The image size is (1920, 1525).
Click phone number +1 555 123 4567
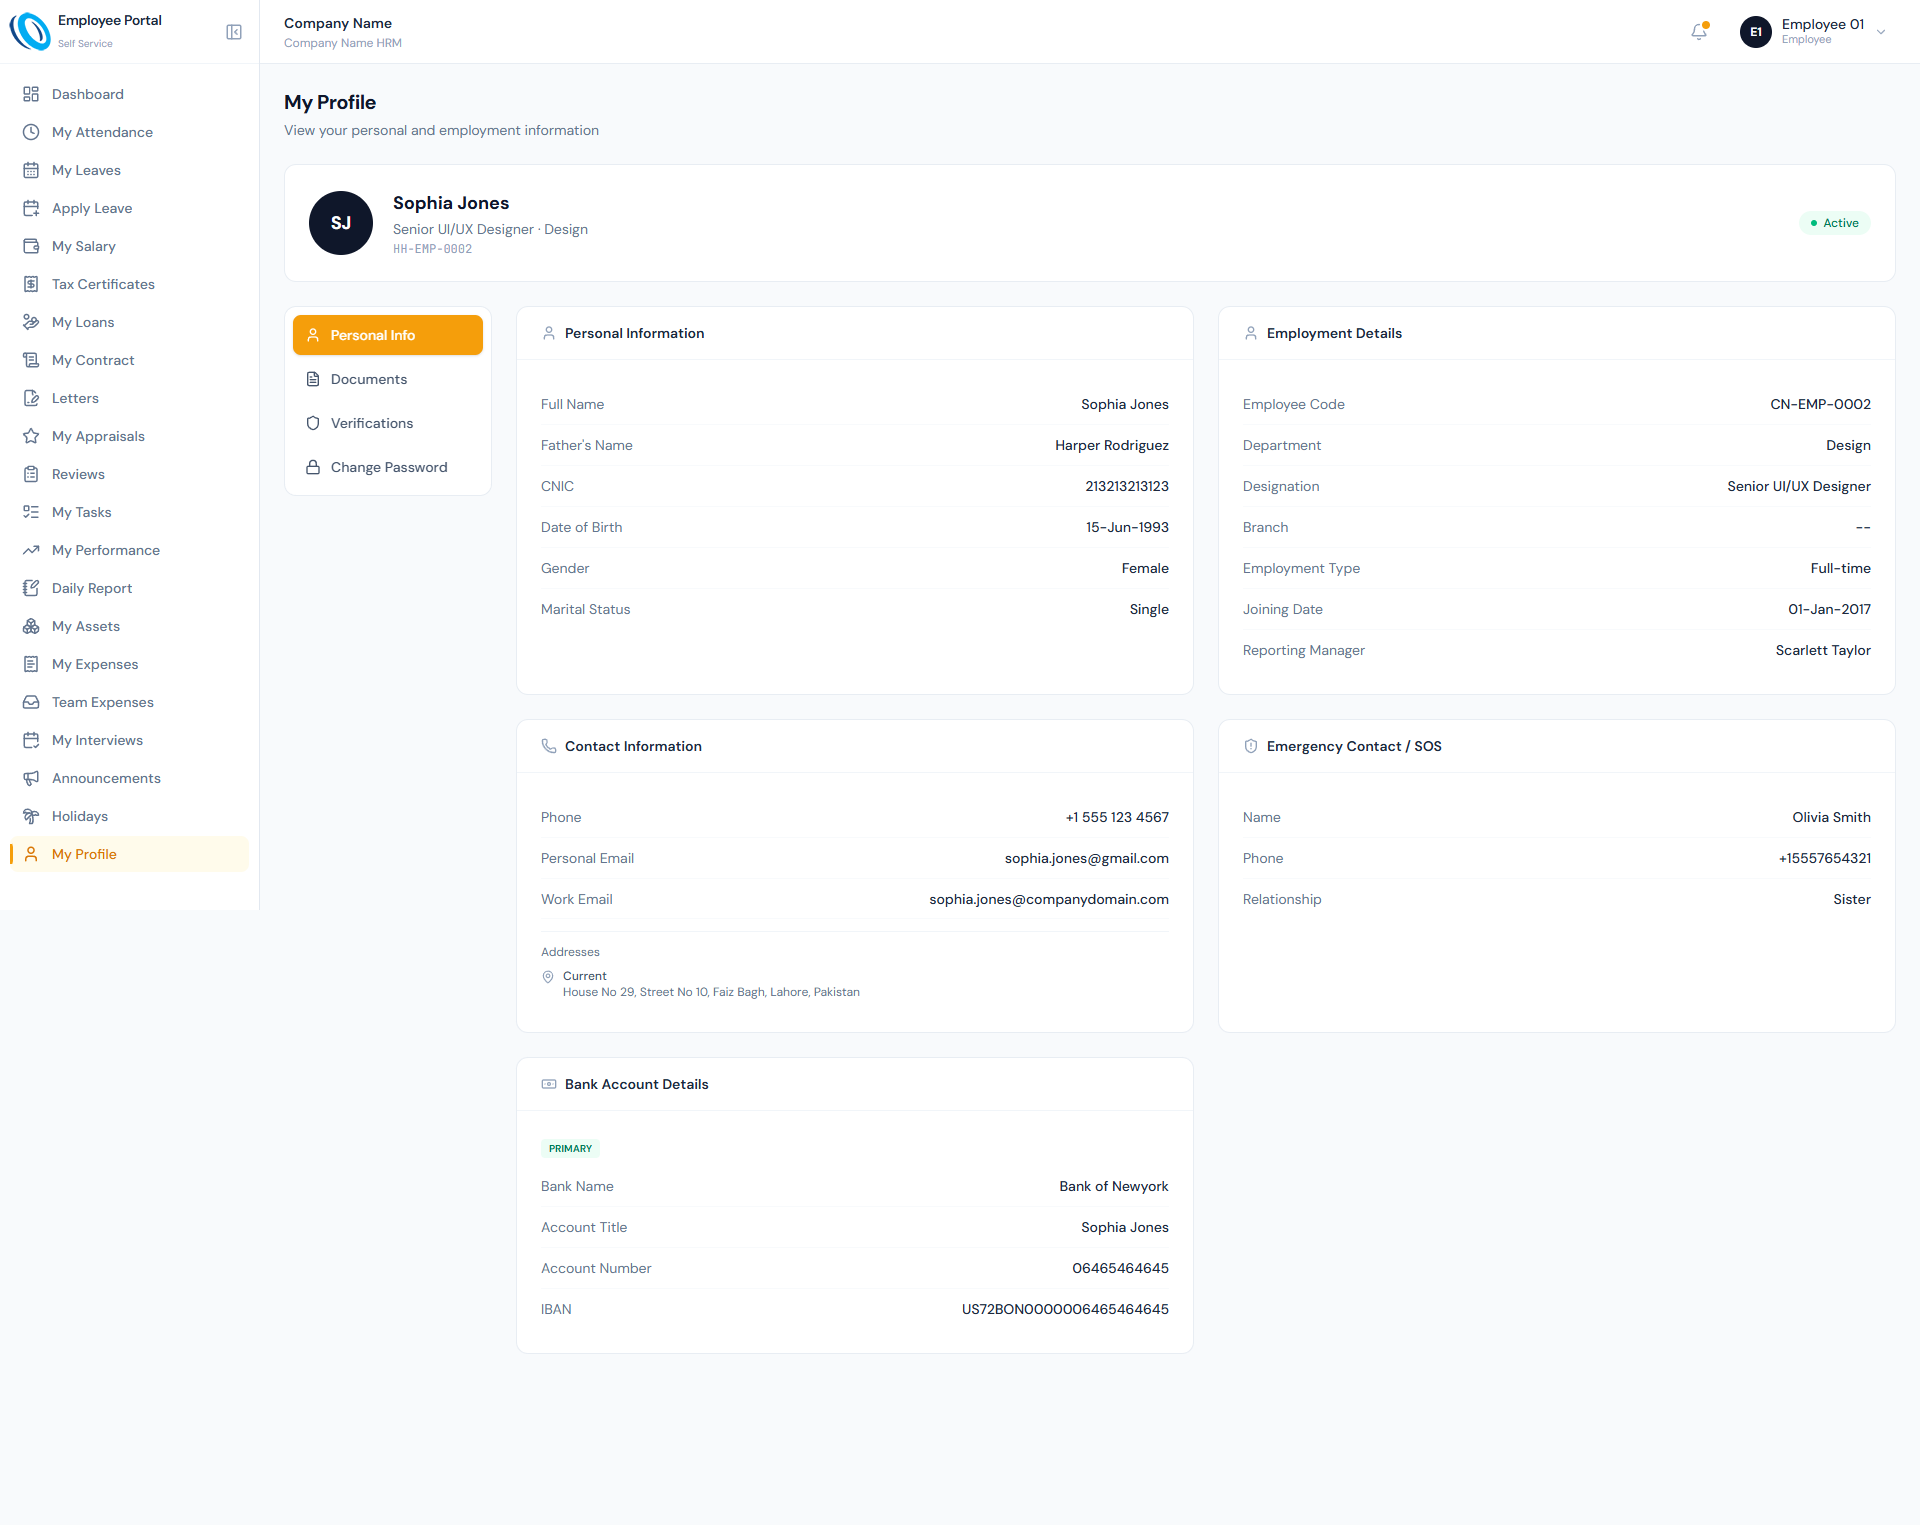pos(1117,817)
